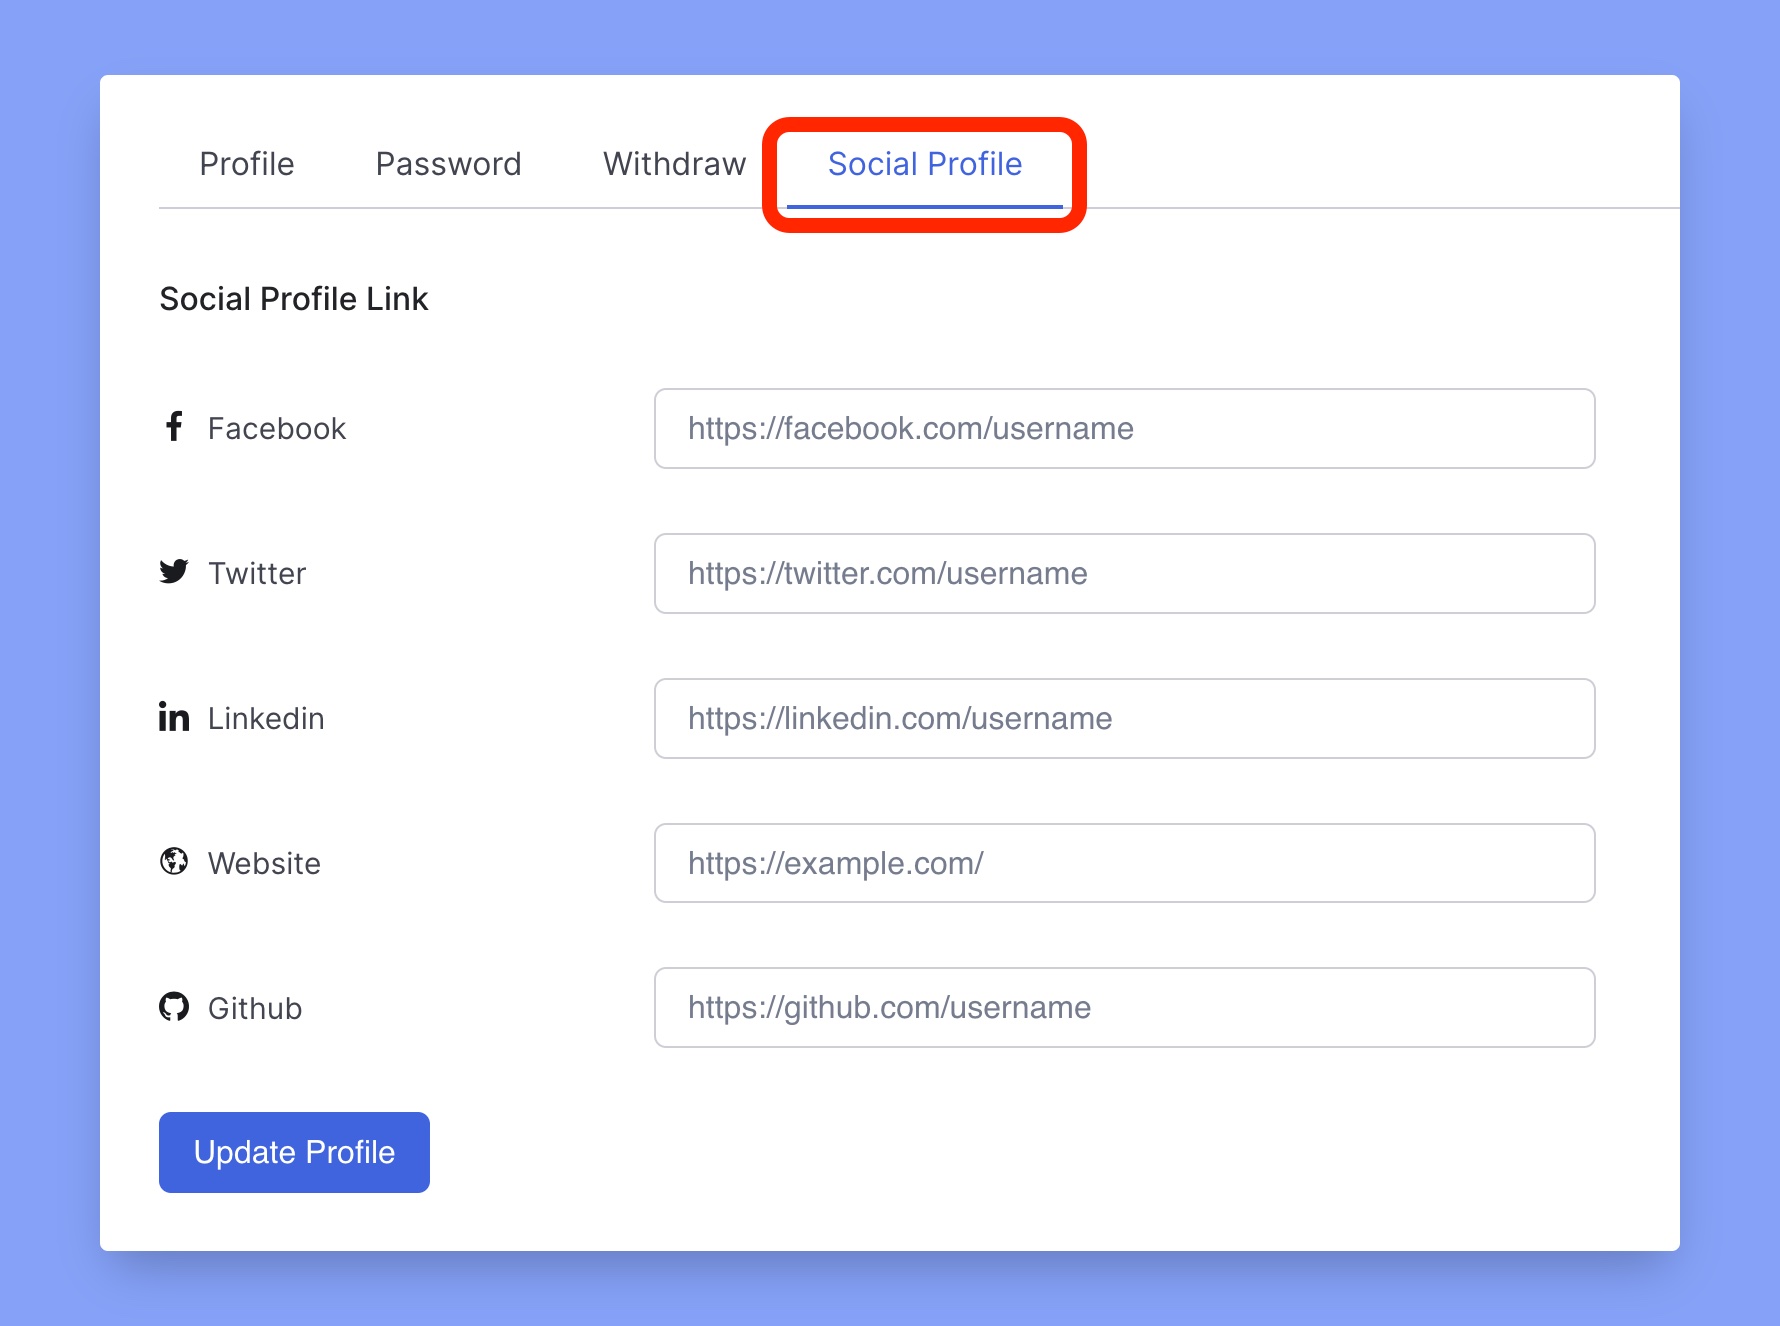This screenshot has height=1326, width=1780.
Task: Open the Password tab
Action: [x=448, y=164]
